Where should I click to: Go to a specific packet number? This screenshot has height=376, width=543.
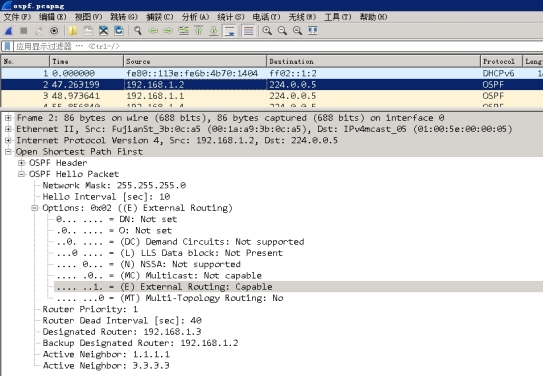pos(184,31)
